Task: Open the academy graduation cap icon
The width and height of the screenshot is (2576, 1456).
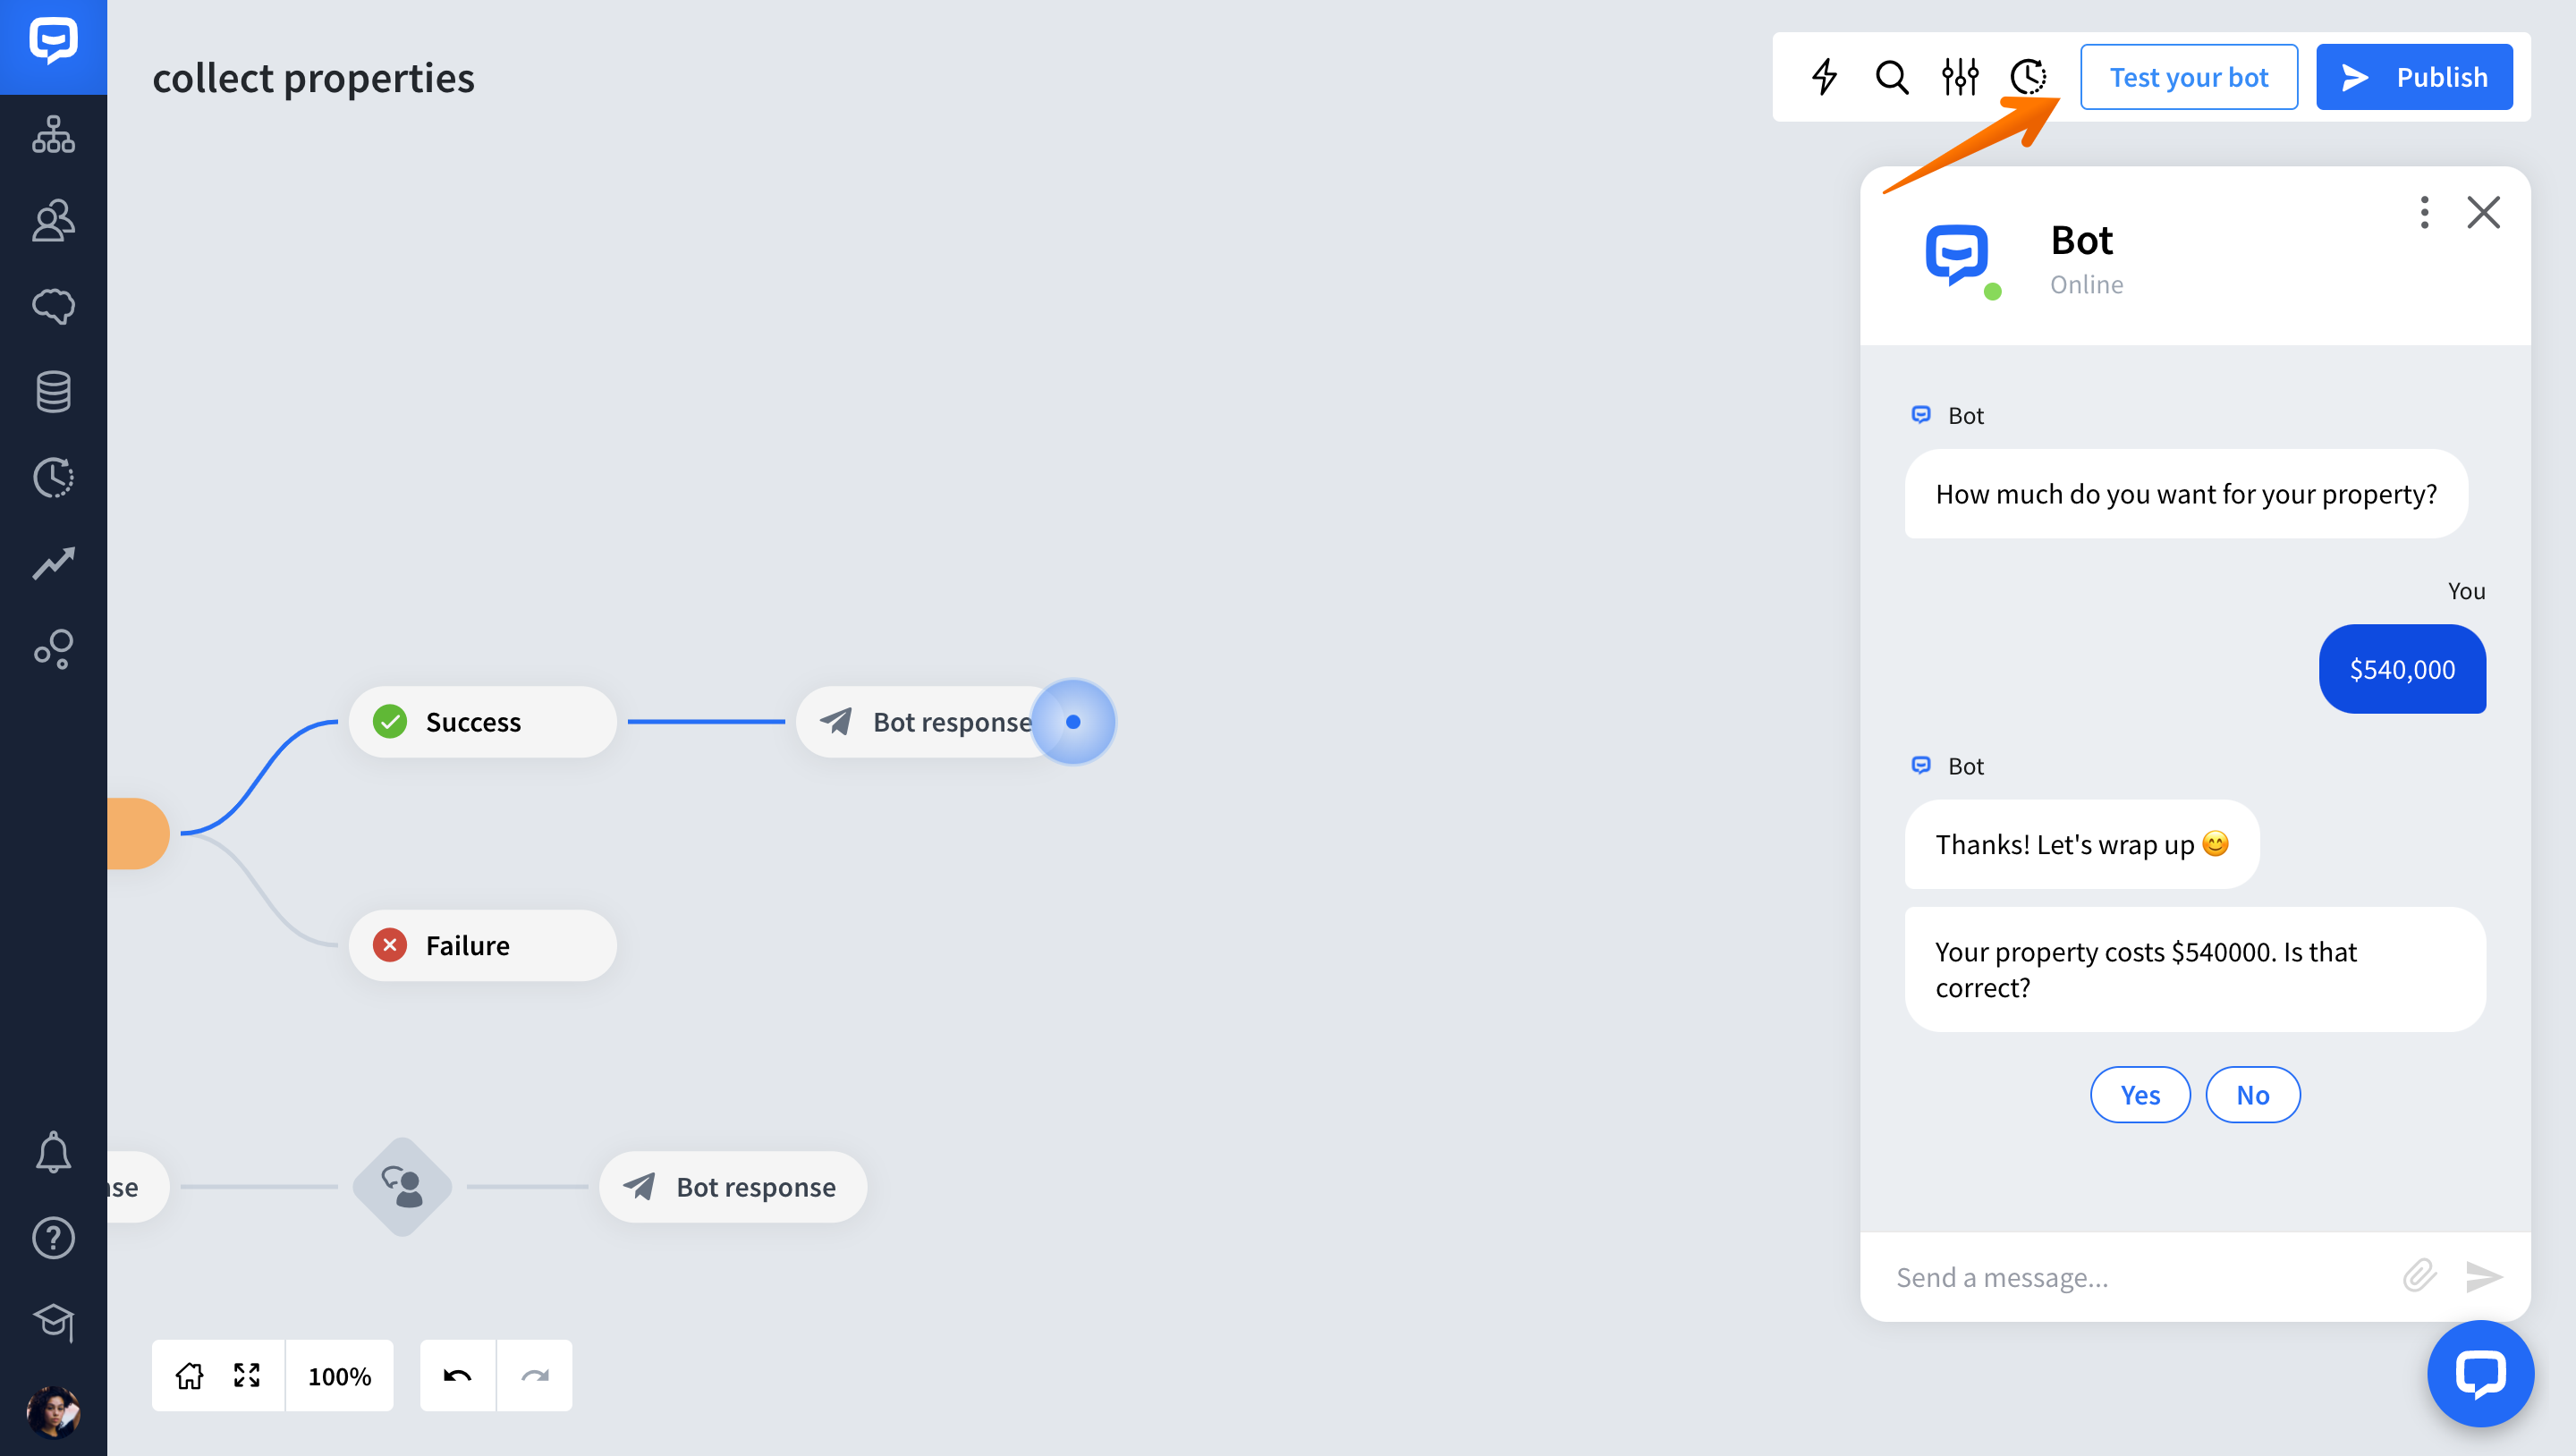Action: coord(53,1323)
